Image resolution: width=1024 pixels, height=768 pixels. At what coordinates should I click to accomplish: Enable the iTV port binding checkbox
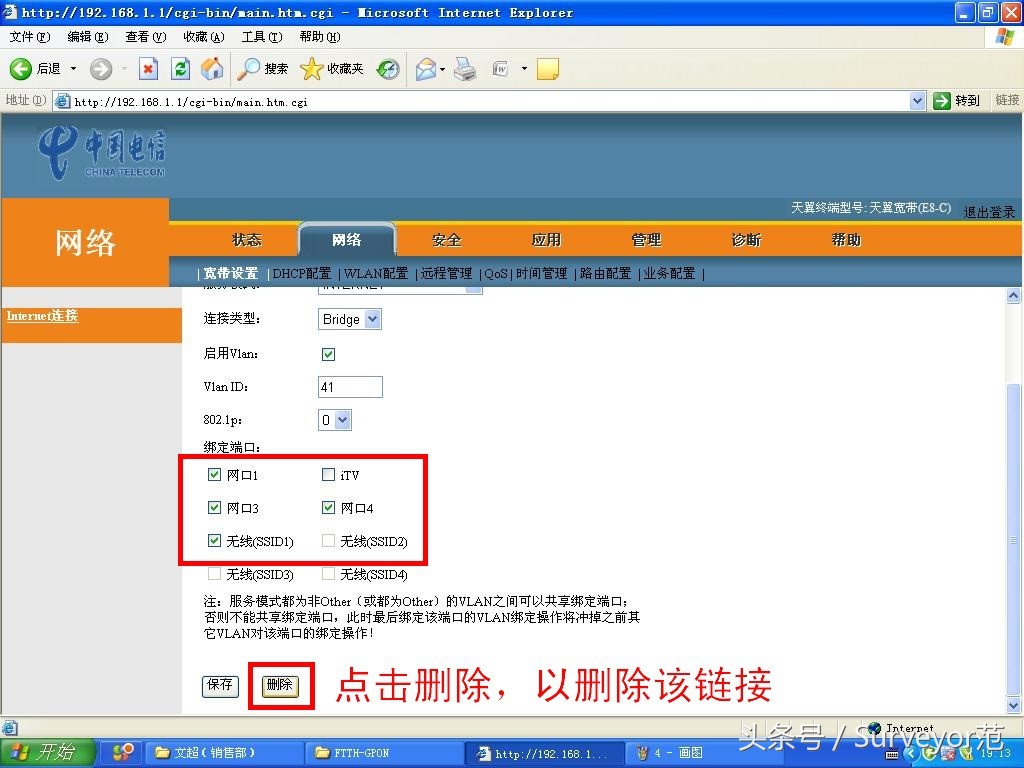(x=327, y=475)
